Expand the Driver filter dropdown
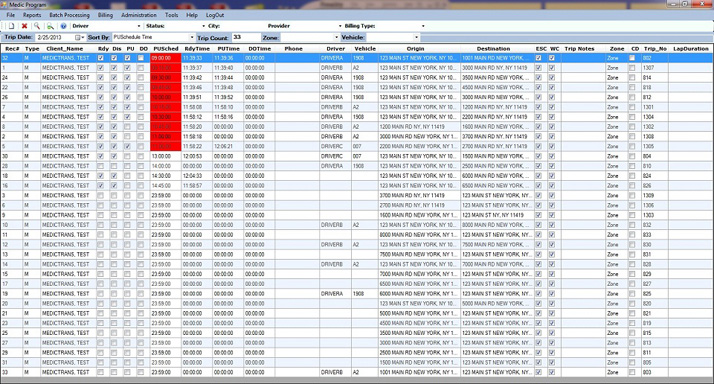The height and width of the screenshot is (384, 714). tap(139, 26)
